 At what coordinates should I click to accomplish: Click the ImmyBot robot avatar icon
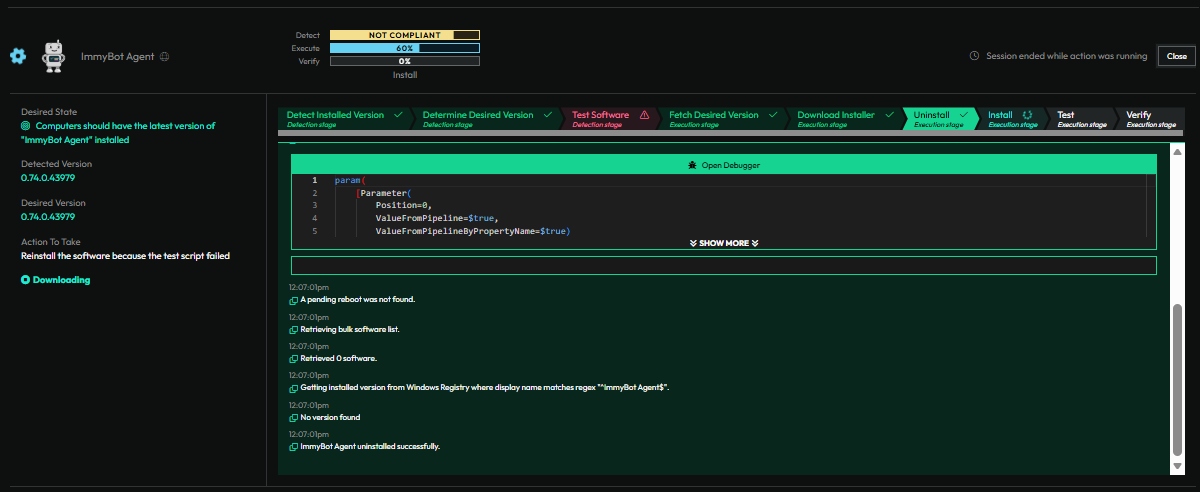coord(54,56)
